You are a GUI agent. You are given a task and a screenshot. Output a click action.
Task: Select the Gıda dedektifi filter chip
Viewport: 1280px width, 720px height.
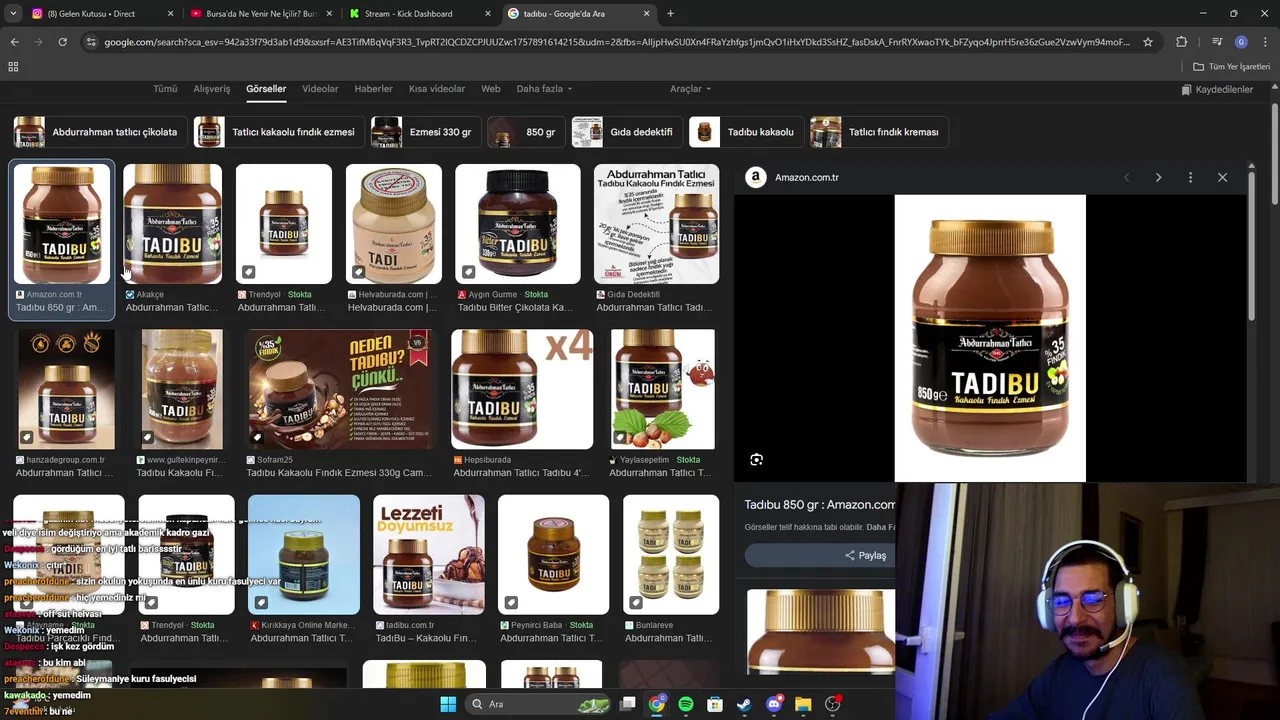[x=626, y=132]
